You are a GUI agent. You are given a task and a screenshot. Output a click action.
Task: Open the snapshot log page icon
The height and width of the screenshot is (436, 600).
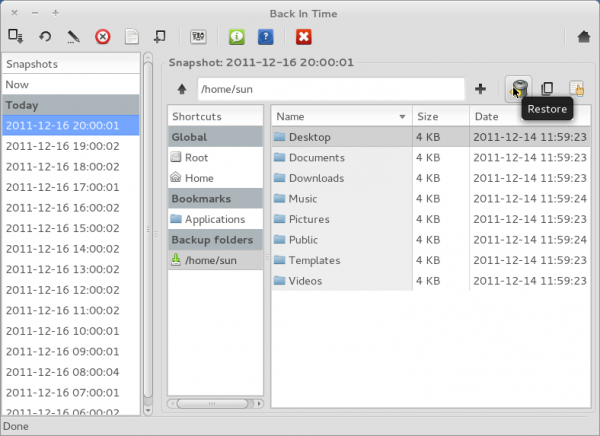tap(132, 37)
